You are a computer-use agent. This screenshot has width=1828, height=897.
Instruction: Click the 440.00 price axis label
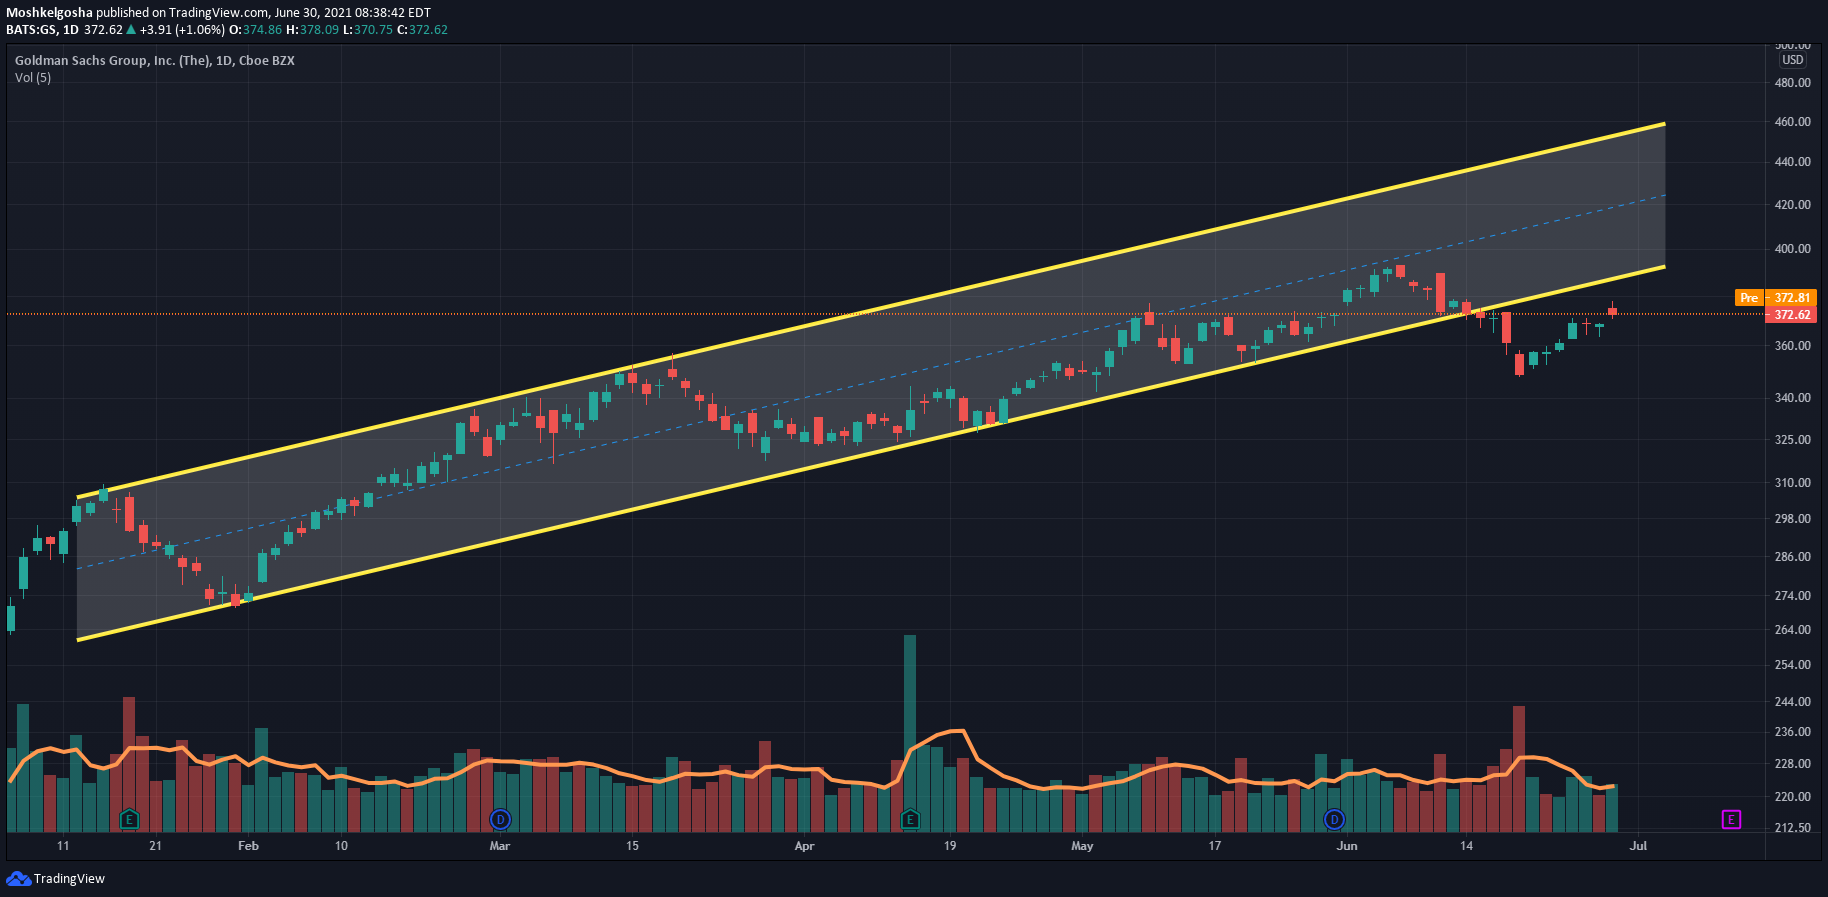(x=1792, y=162)
